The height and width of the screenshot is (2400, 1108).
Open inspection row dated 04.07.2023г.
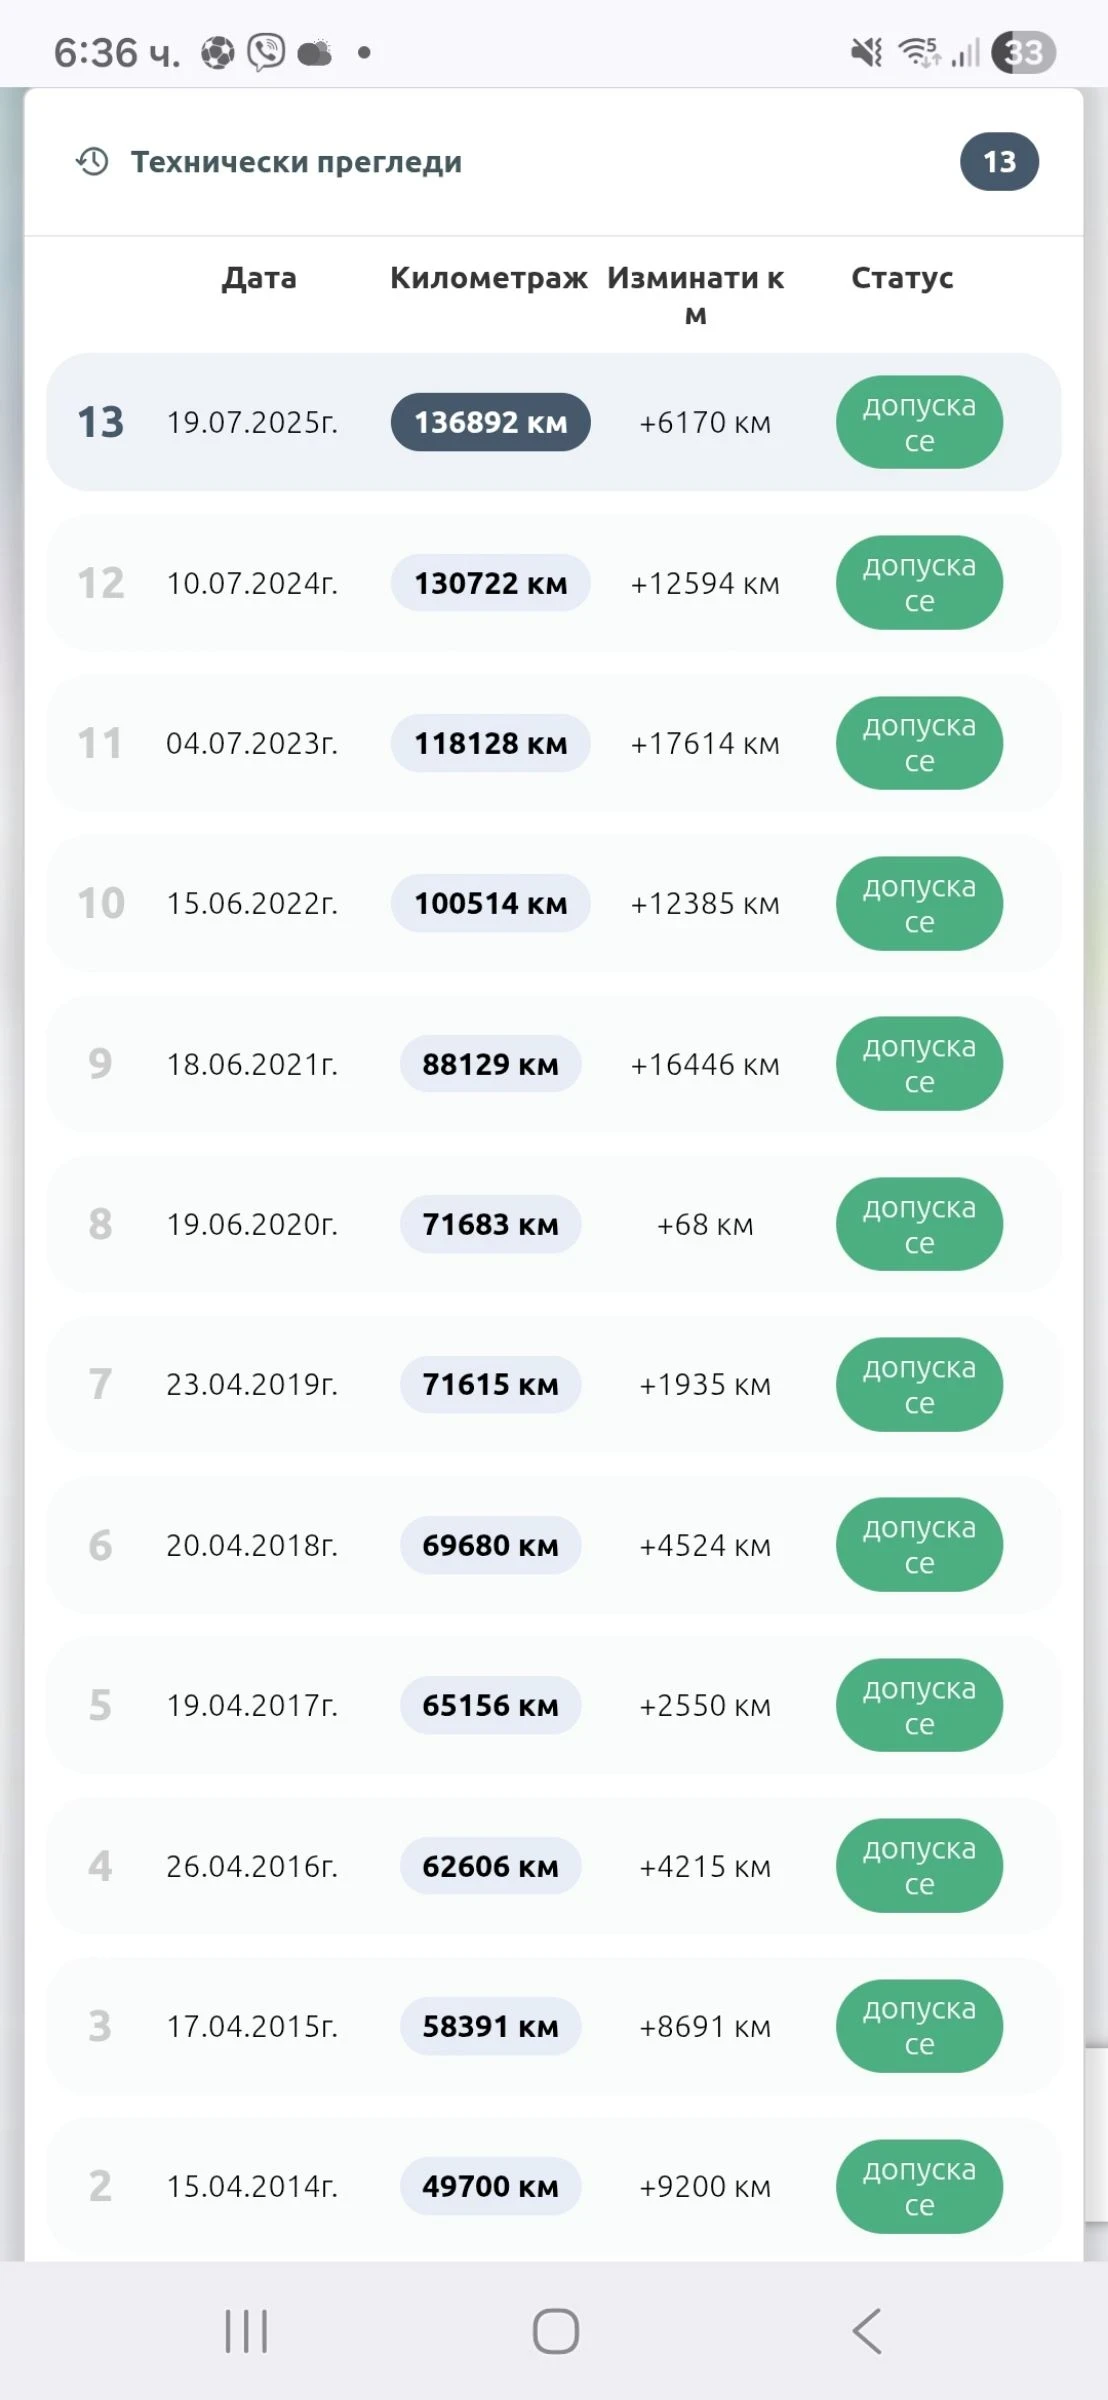(x=252, y=744)
